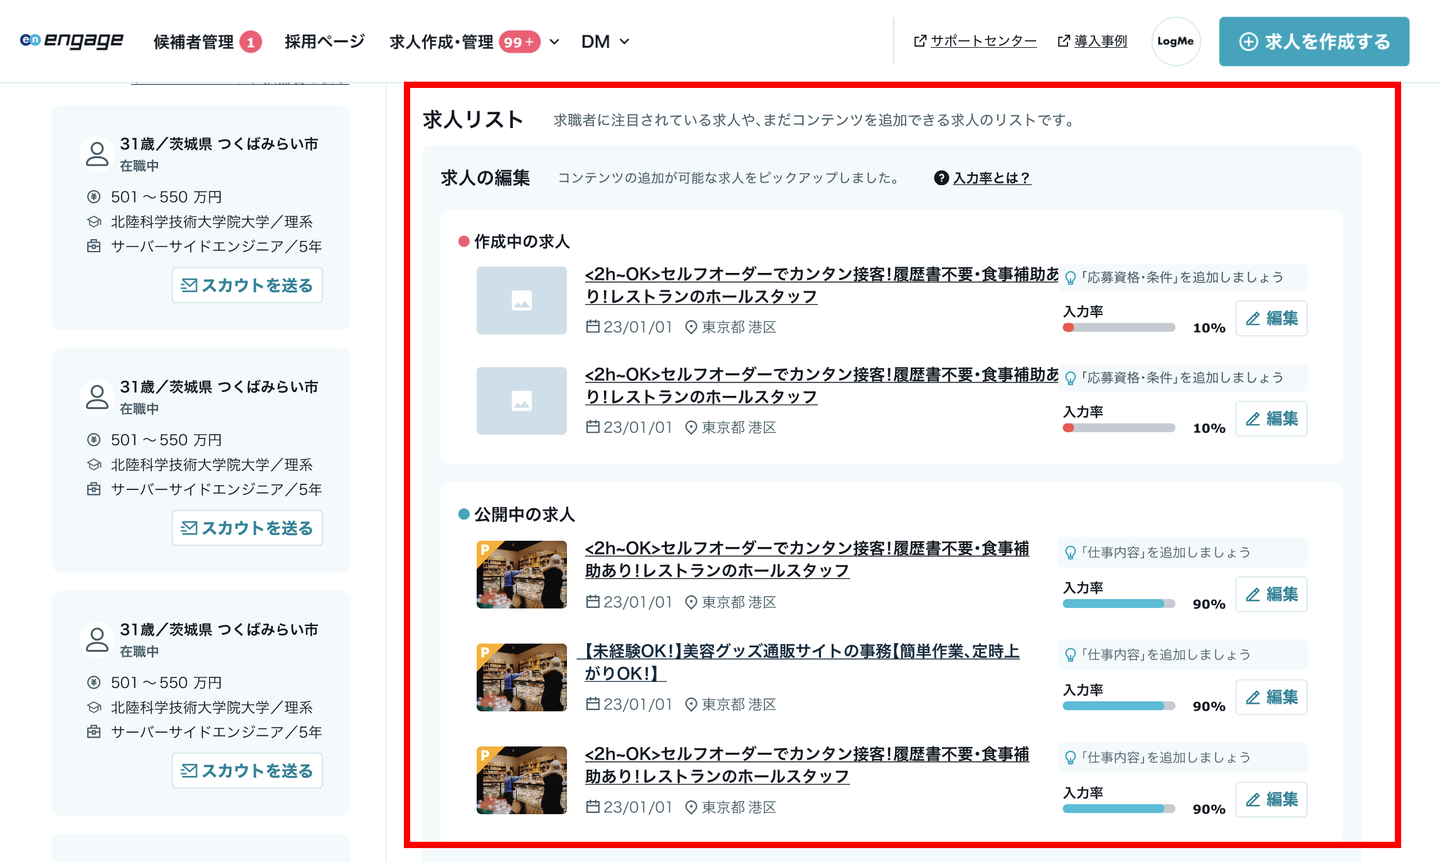
Task: Click the lightbulb hint icon on the first 作成中 job
Action: point(1071,278)
